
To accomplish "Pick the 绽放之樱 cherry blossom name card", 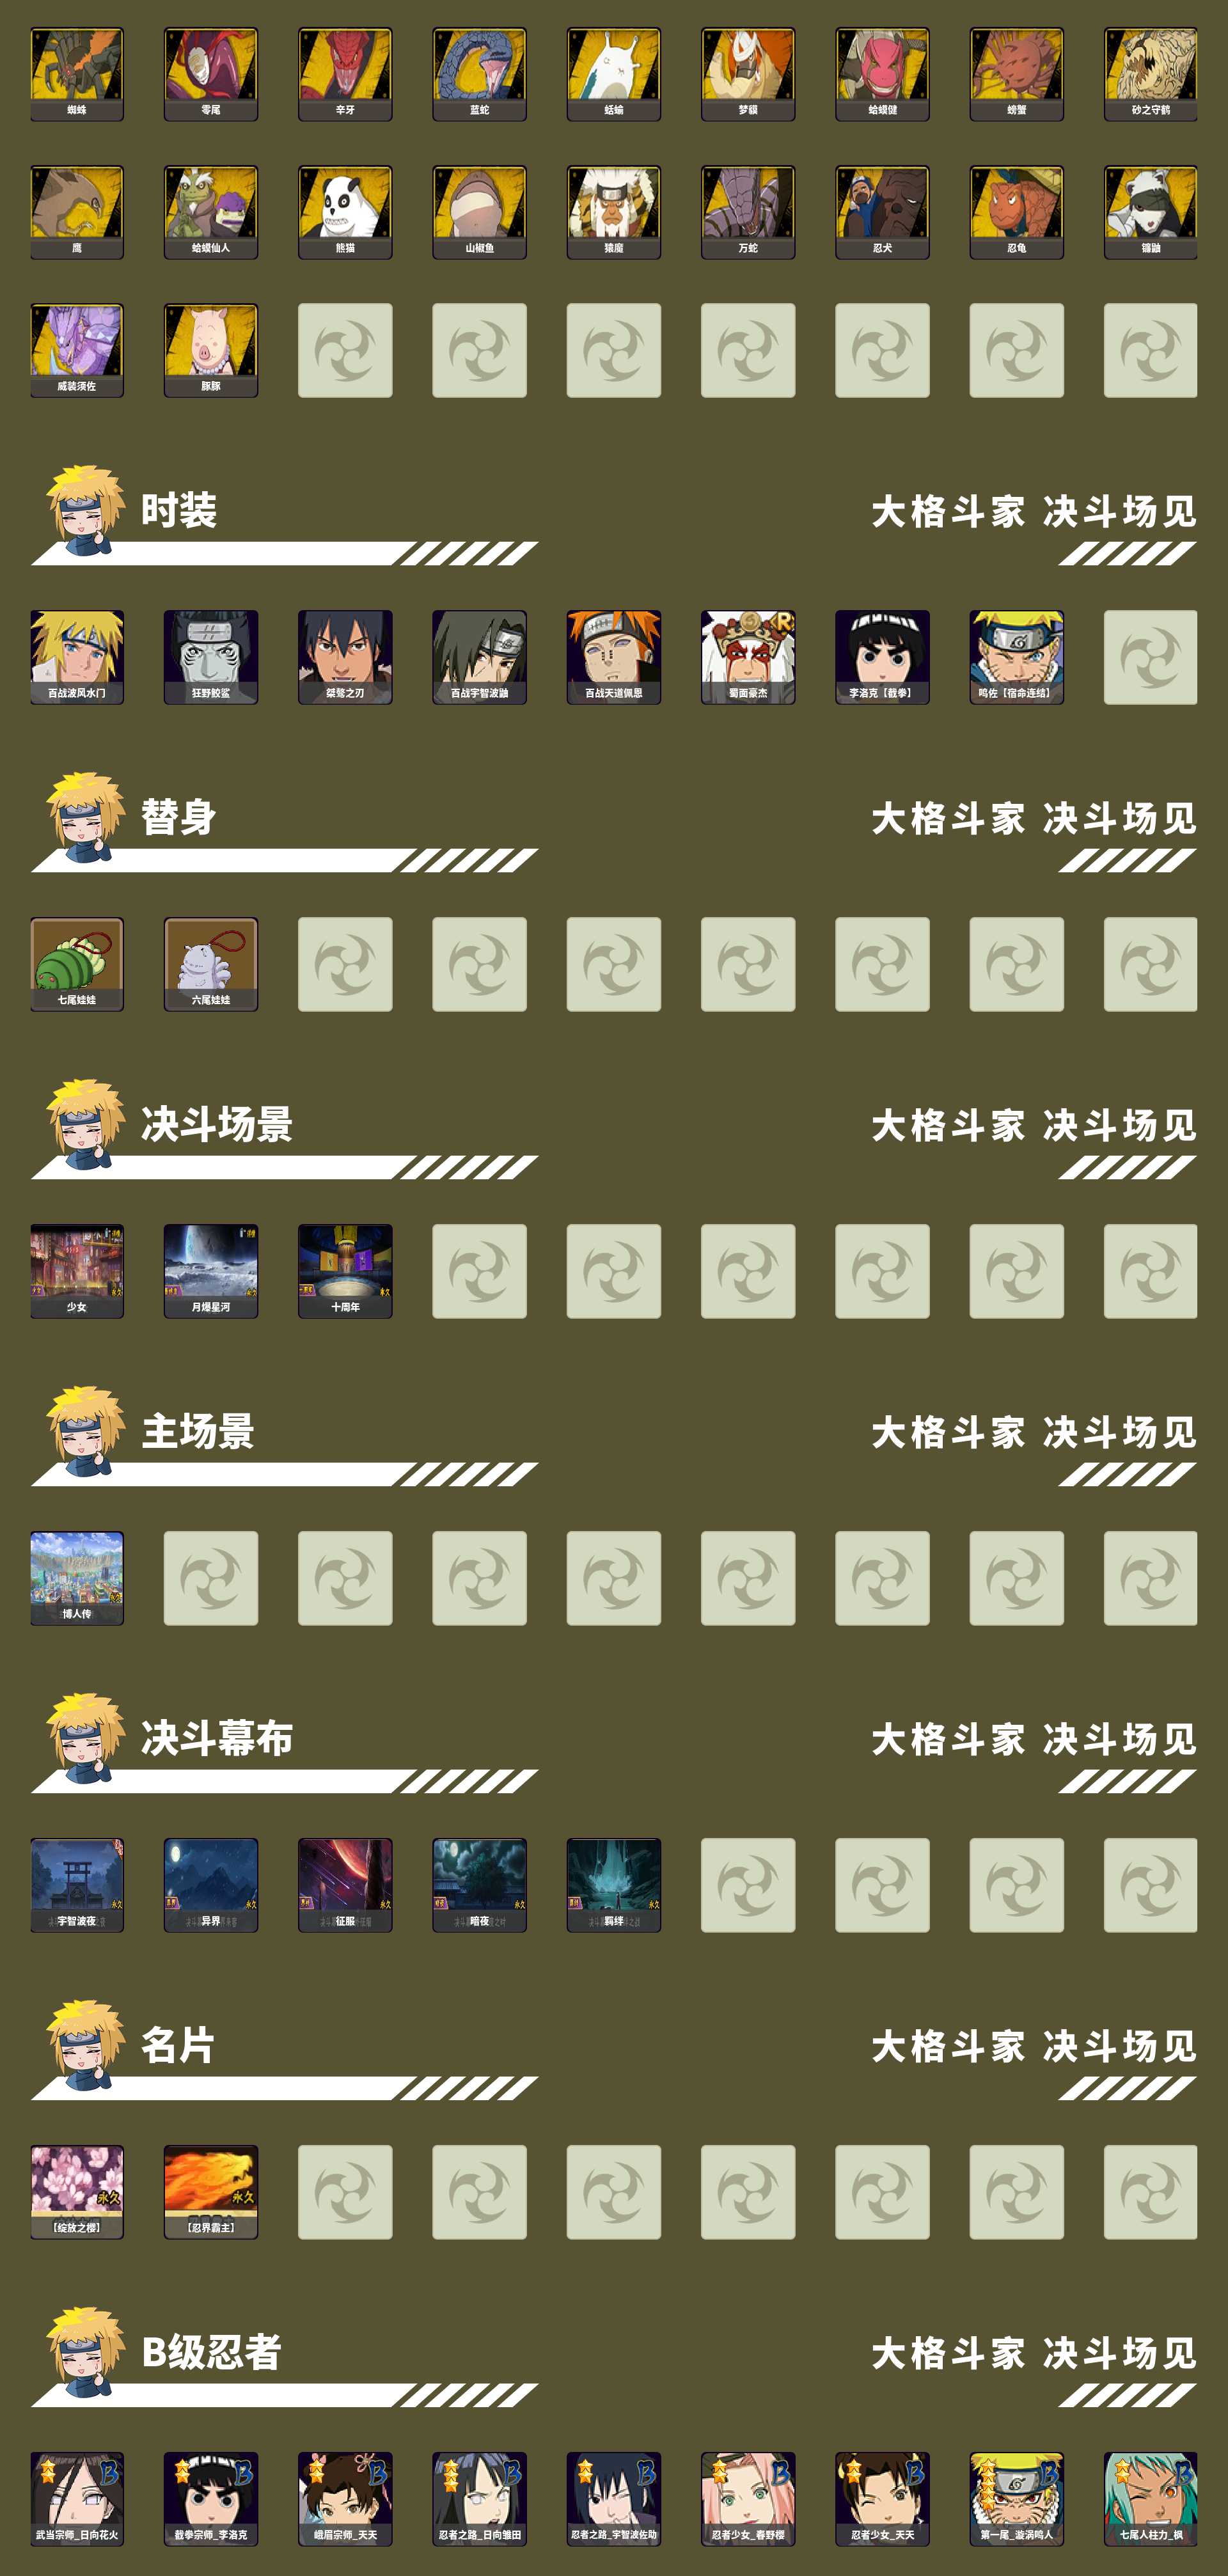I will pyautogui.click(x=77, y=2192).
